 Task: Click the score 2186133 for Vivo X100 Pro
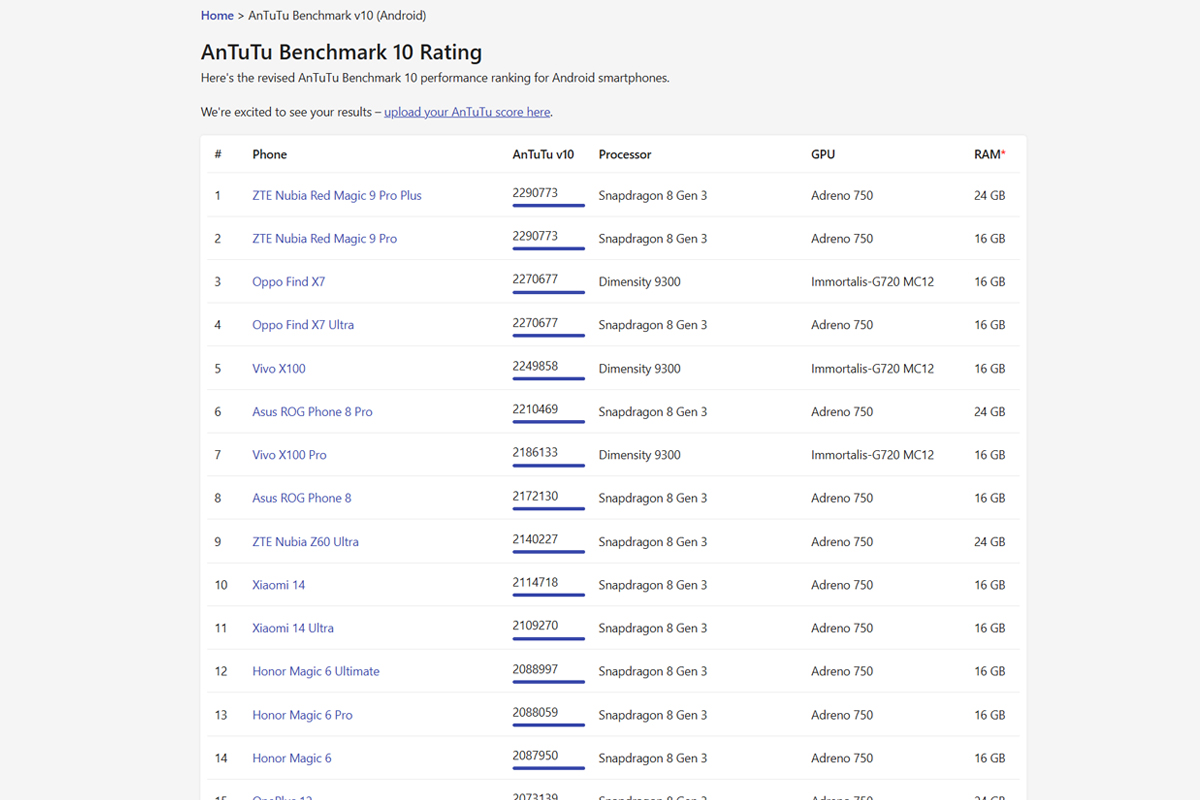535,452
